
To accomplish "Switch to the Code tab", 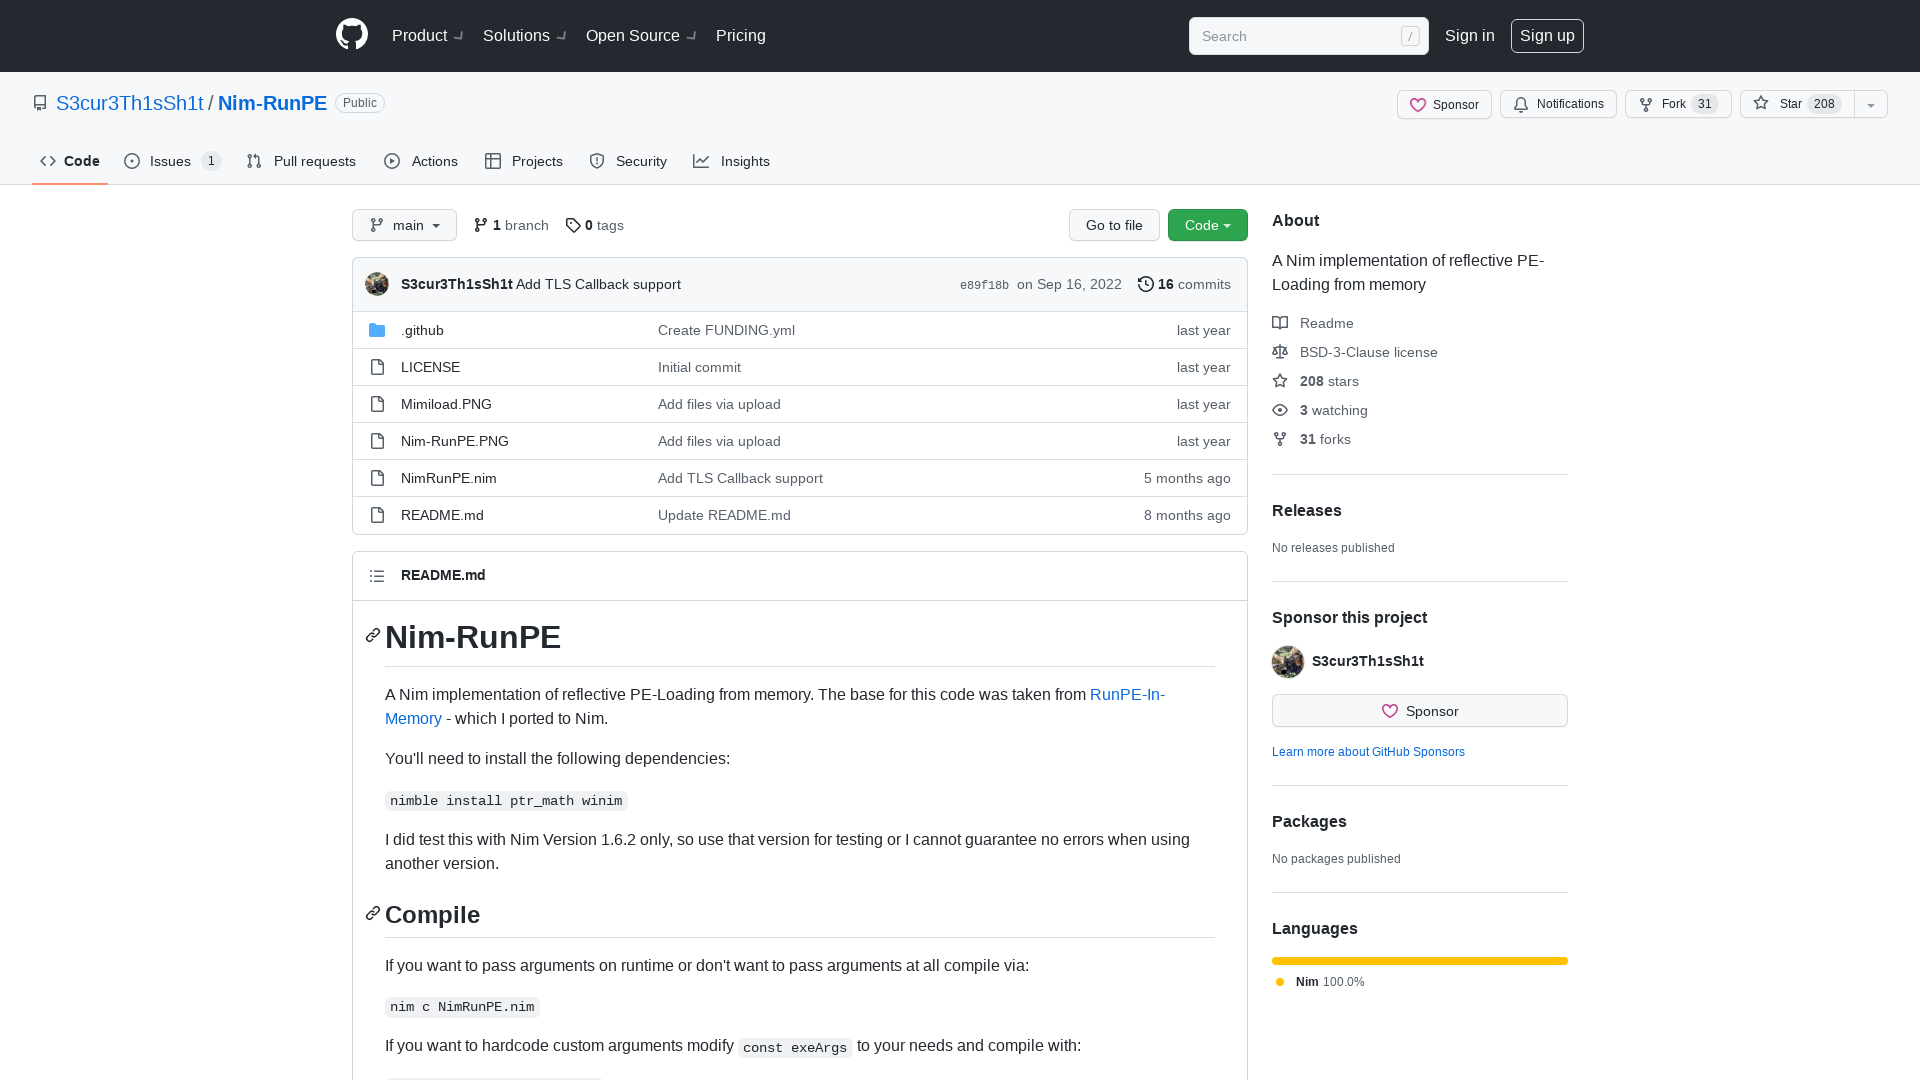I will click(x=70, y=161).
